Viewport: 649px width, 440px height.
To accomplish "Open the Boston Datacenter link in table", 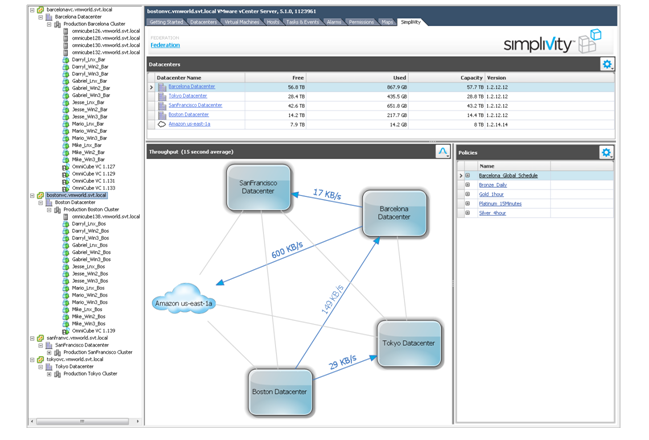I will tap(188, 115).
